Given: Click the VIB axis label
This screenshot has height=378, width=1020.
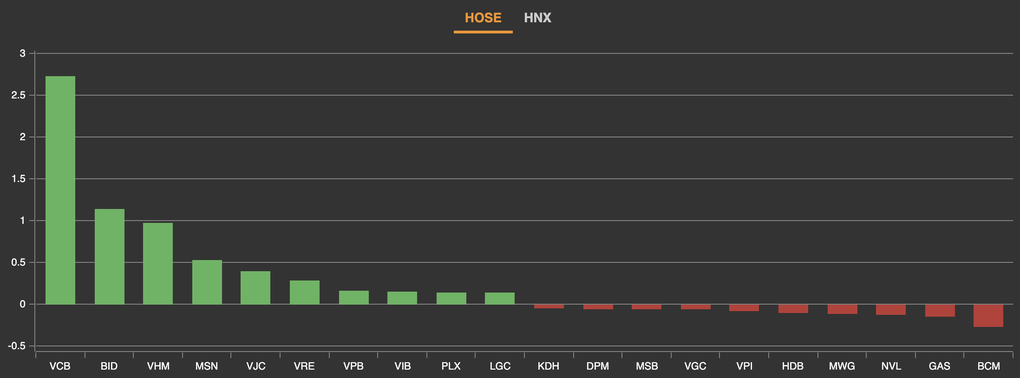Looking at the screenshot, I should (x=402, y=366).
